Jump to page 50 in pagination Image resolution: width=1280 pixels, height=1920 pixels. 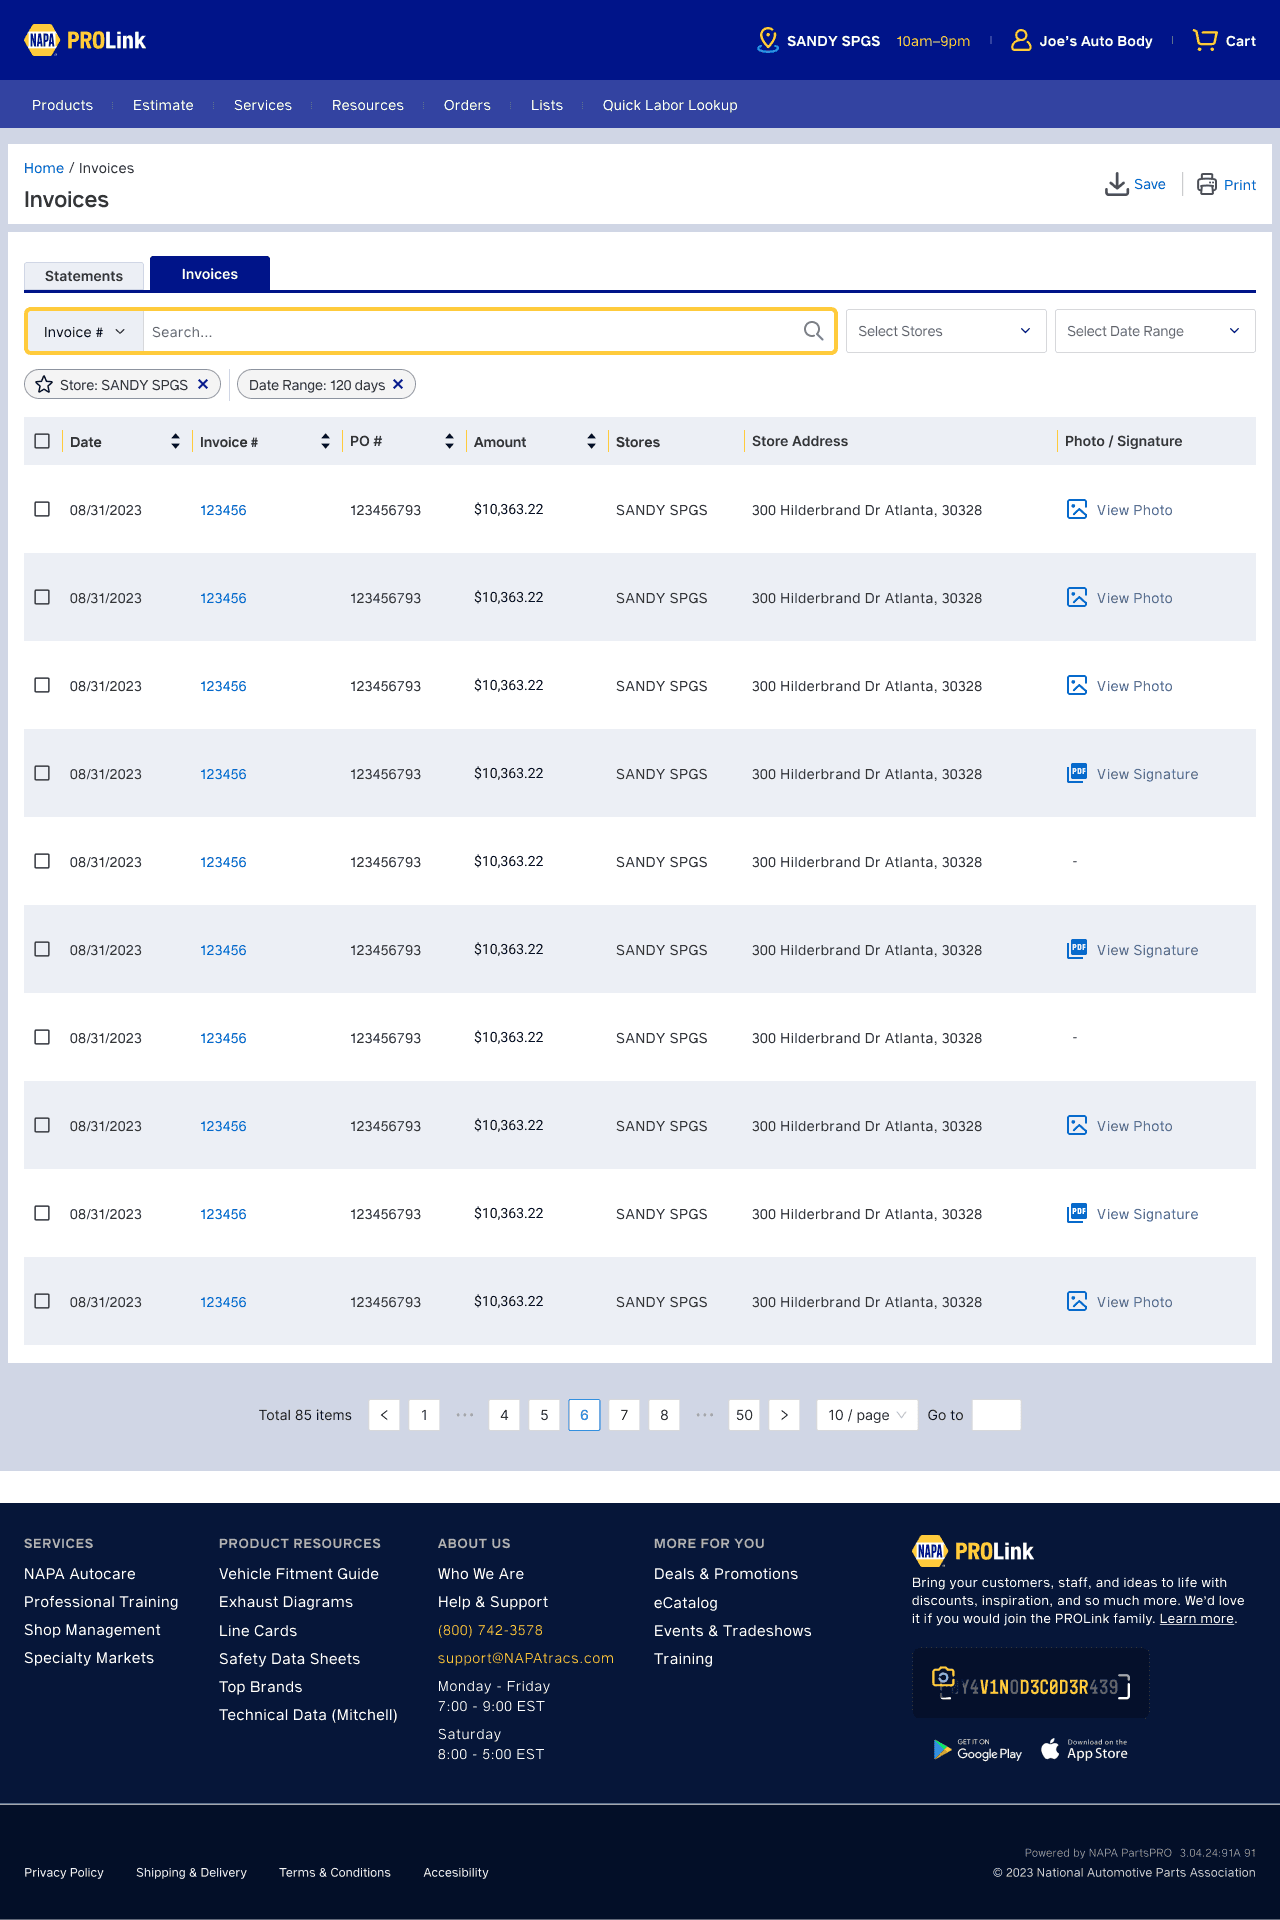pyautogui.click(x=744, y=1415)
